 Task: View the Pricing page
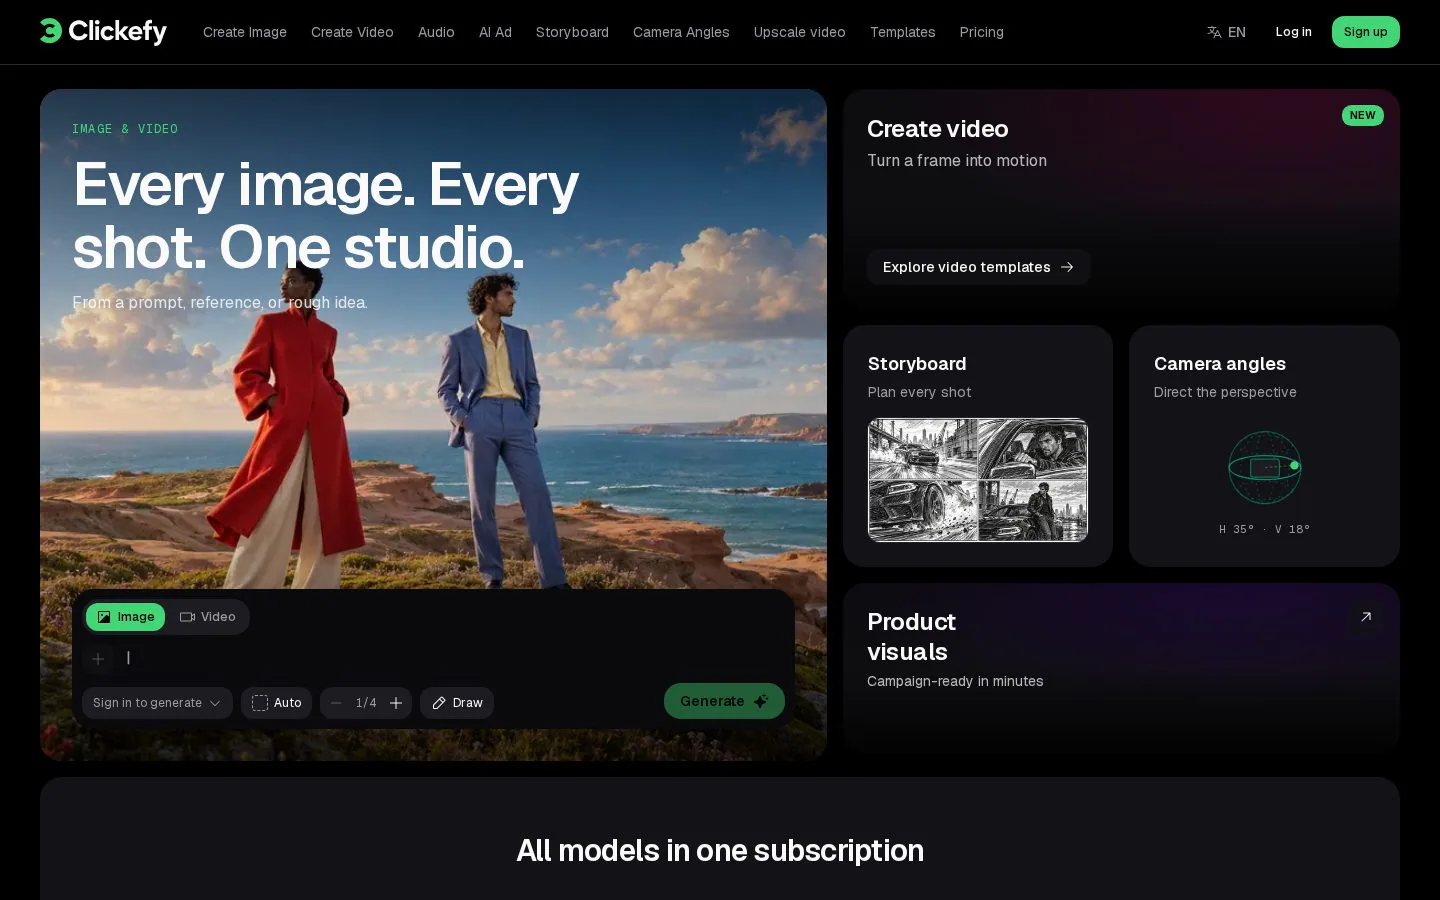(x=981, y=32)
